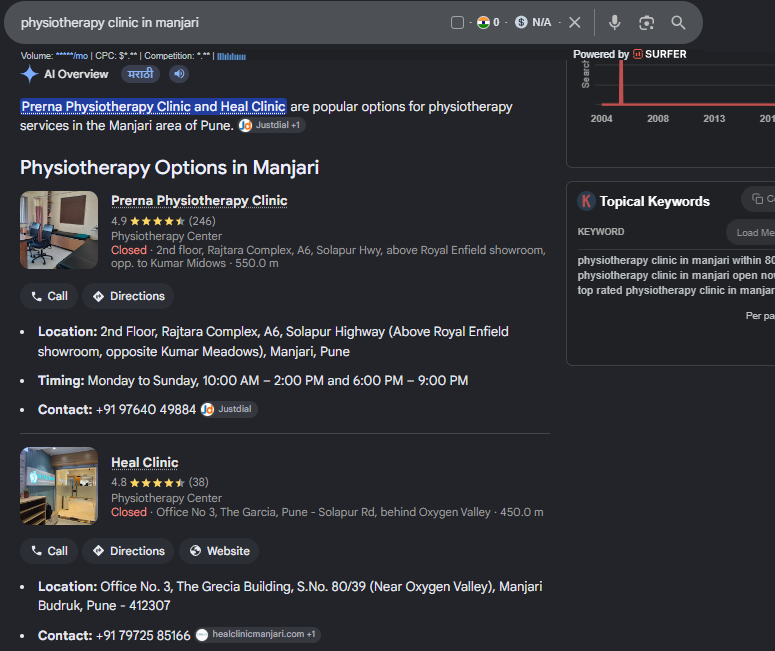Click the keyword trend bars icon
Viewport: 775px width, 651px height.
coord(231,56)
